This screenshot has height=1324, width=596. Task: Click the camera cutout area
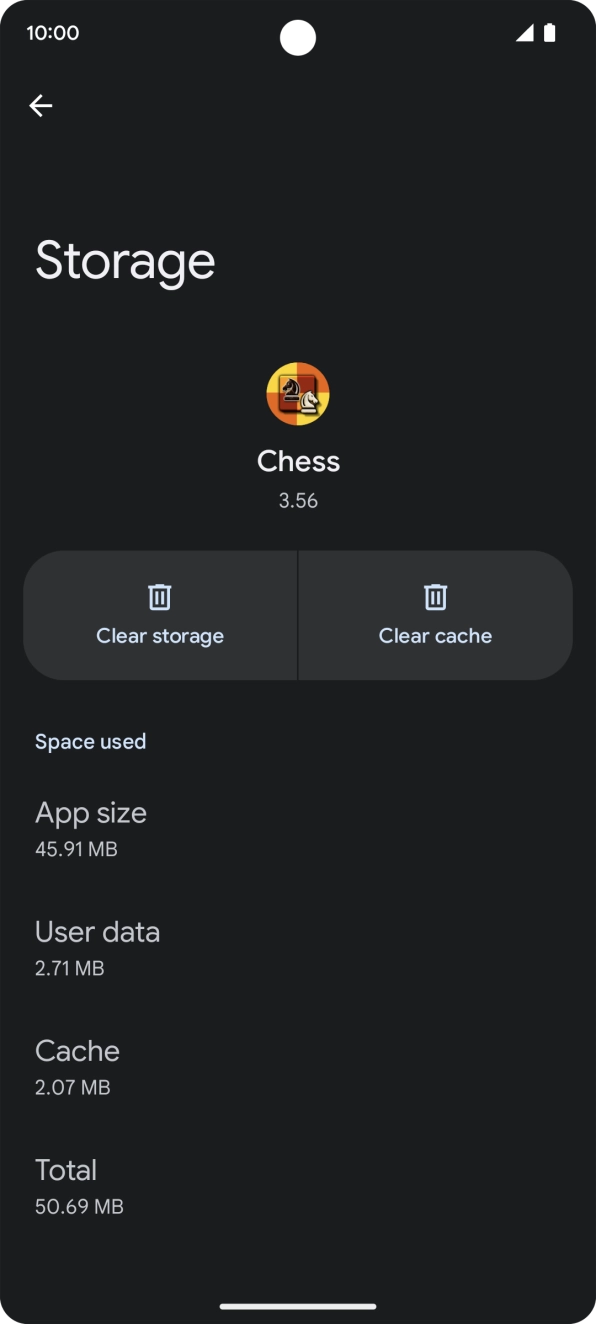pos(298,38)
